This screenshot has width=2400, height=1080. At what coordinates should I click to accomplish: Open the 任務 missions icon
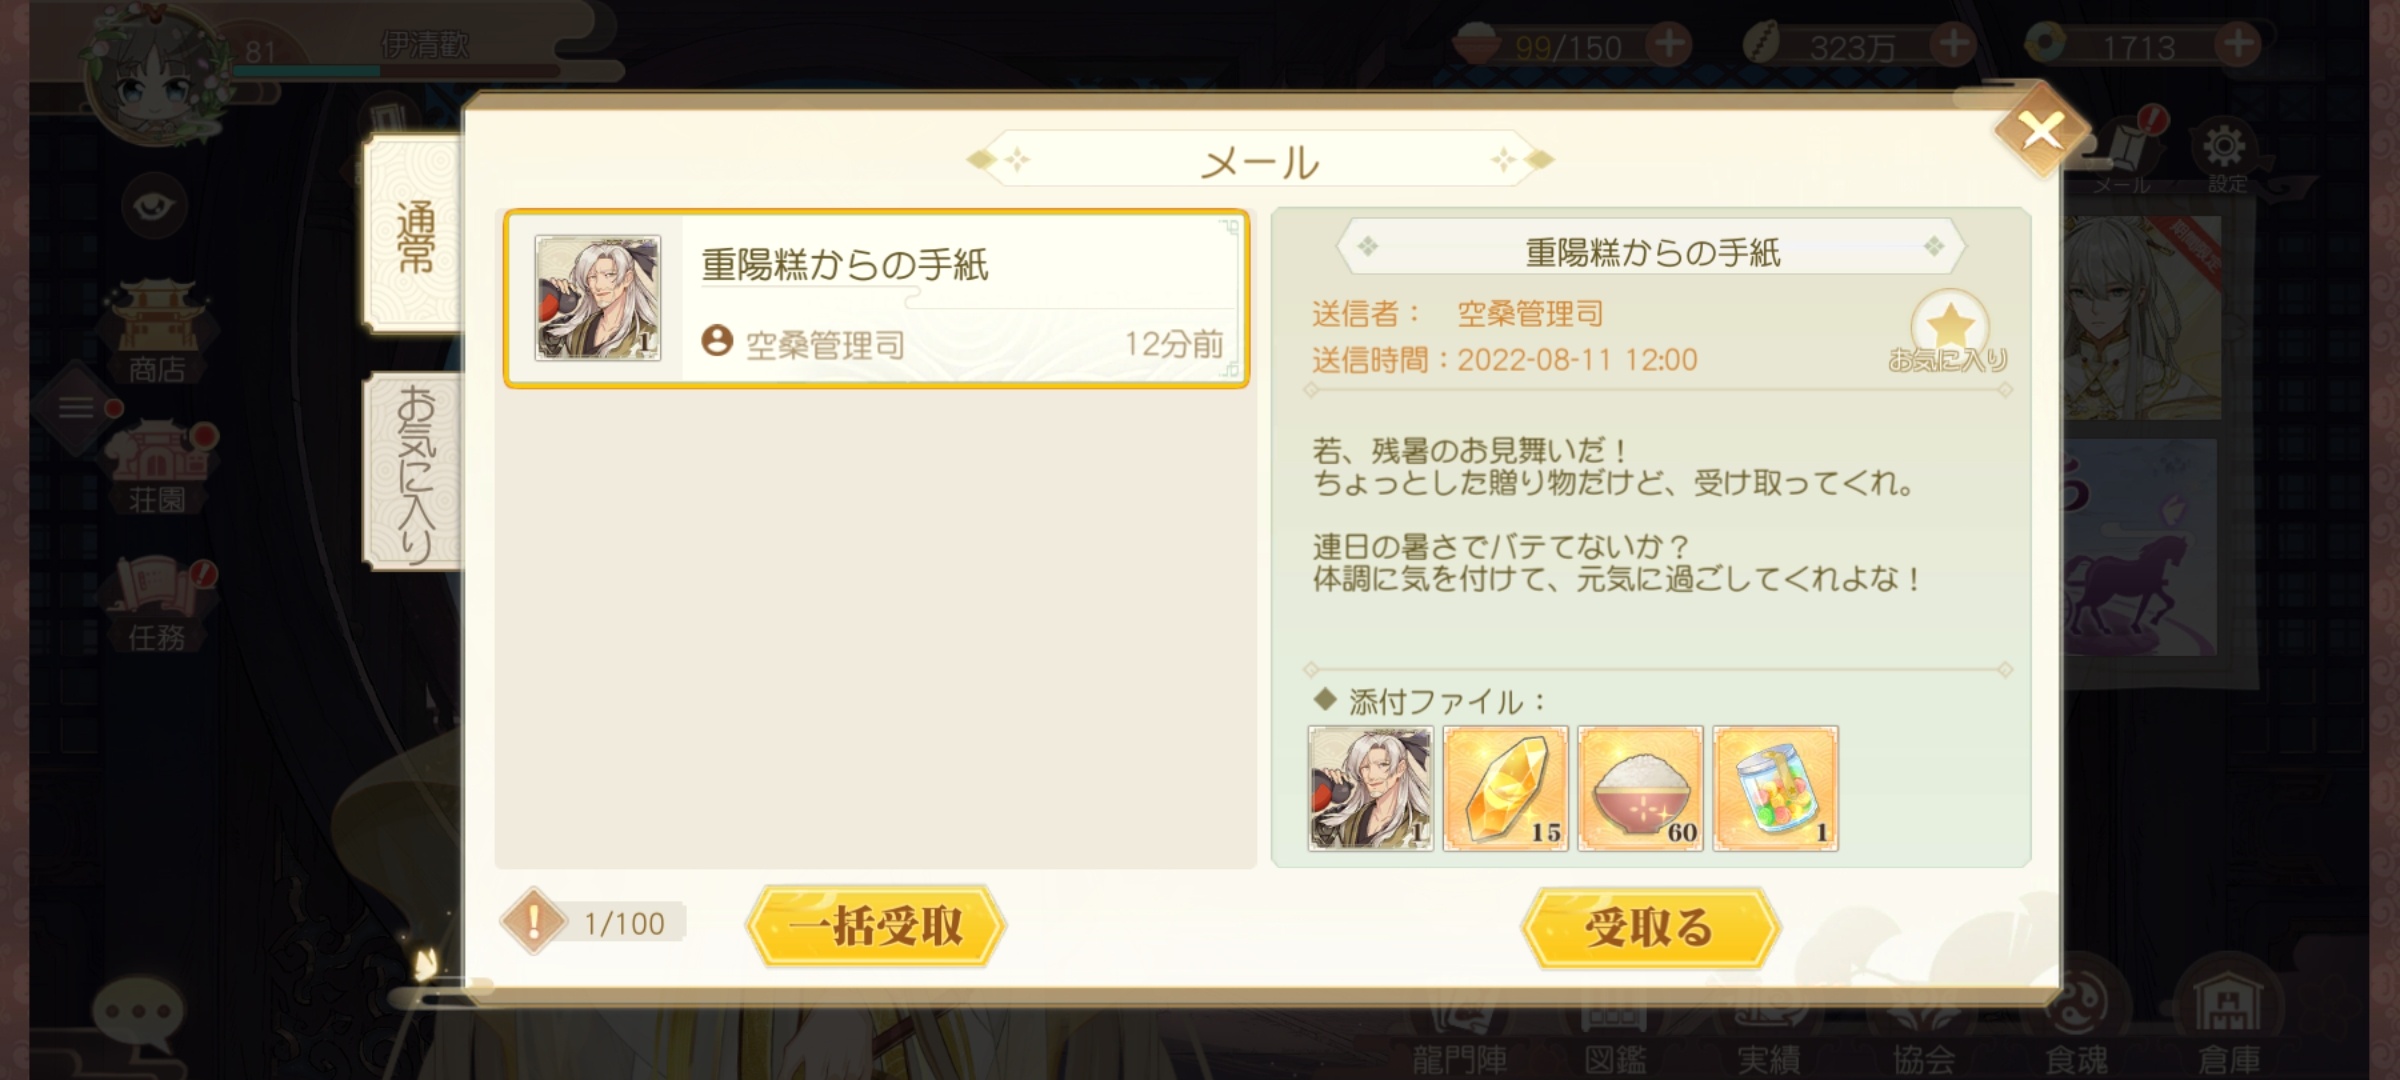point(159,605)
